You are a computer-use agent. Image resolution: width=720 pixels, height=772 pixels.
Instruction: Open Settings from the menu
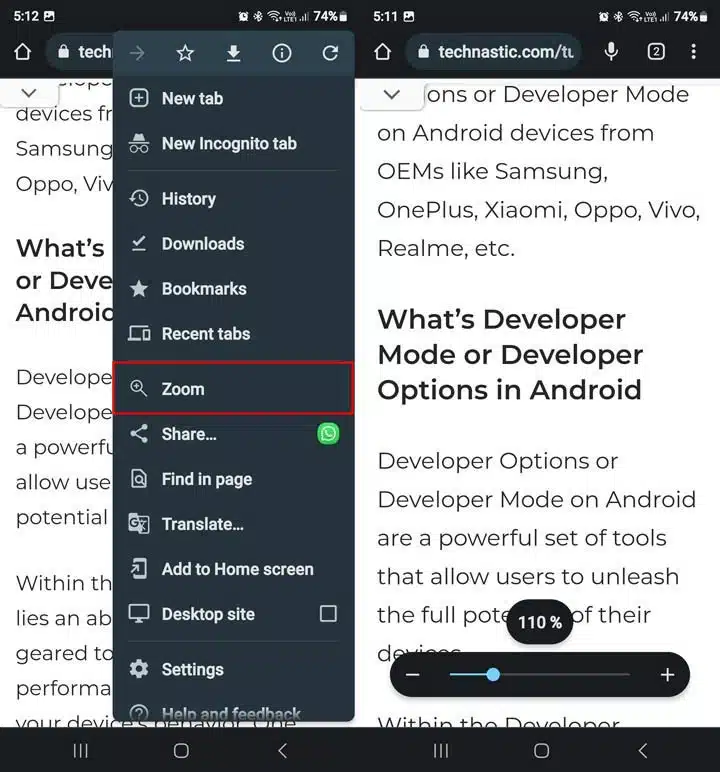[233, 670]
